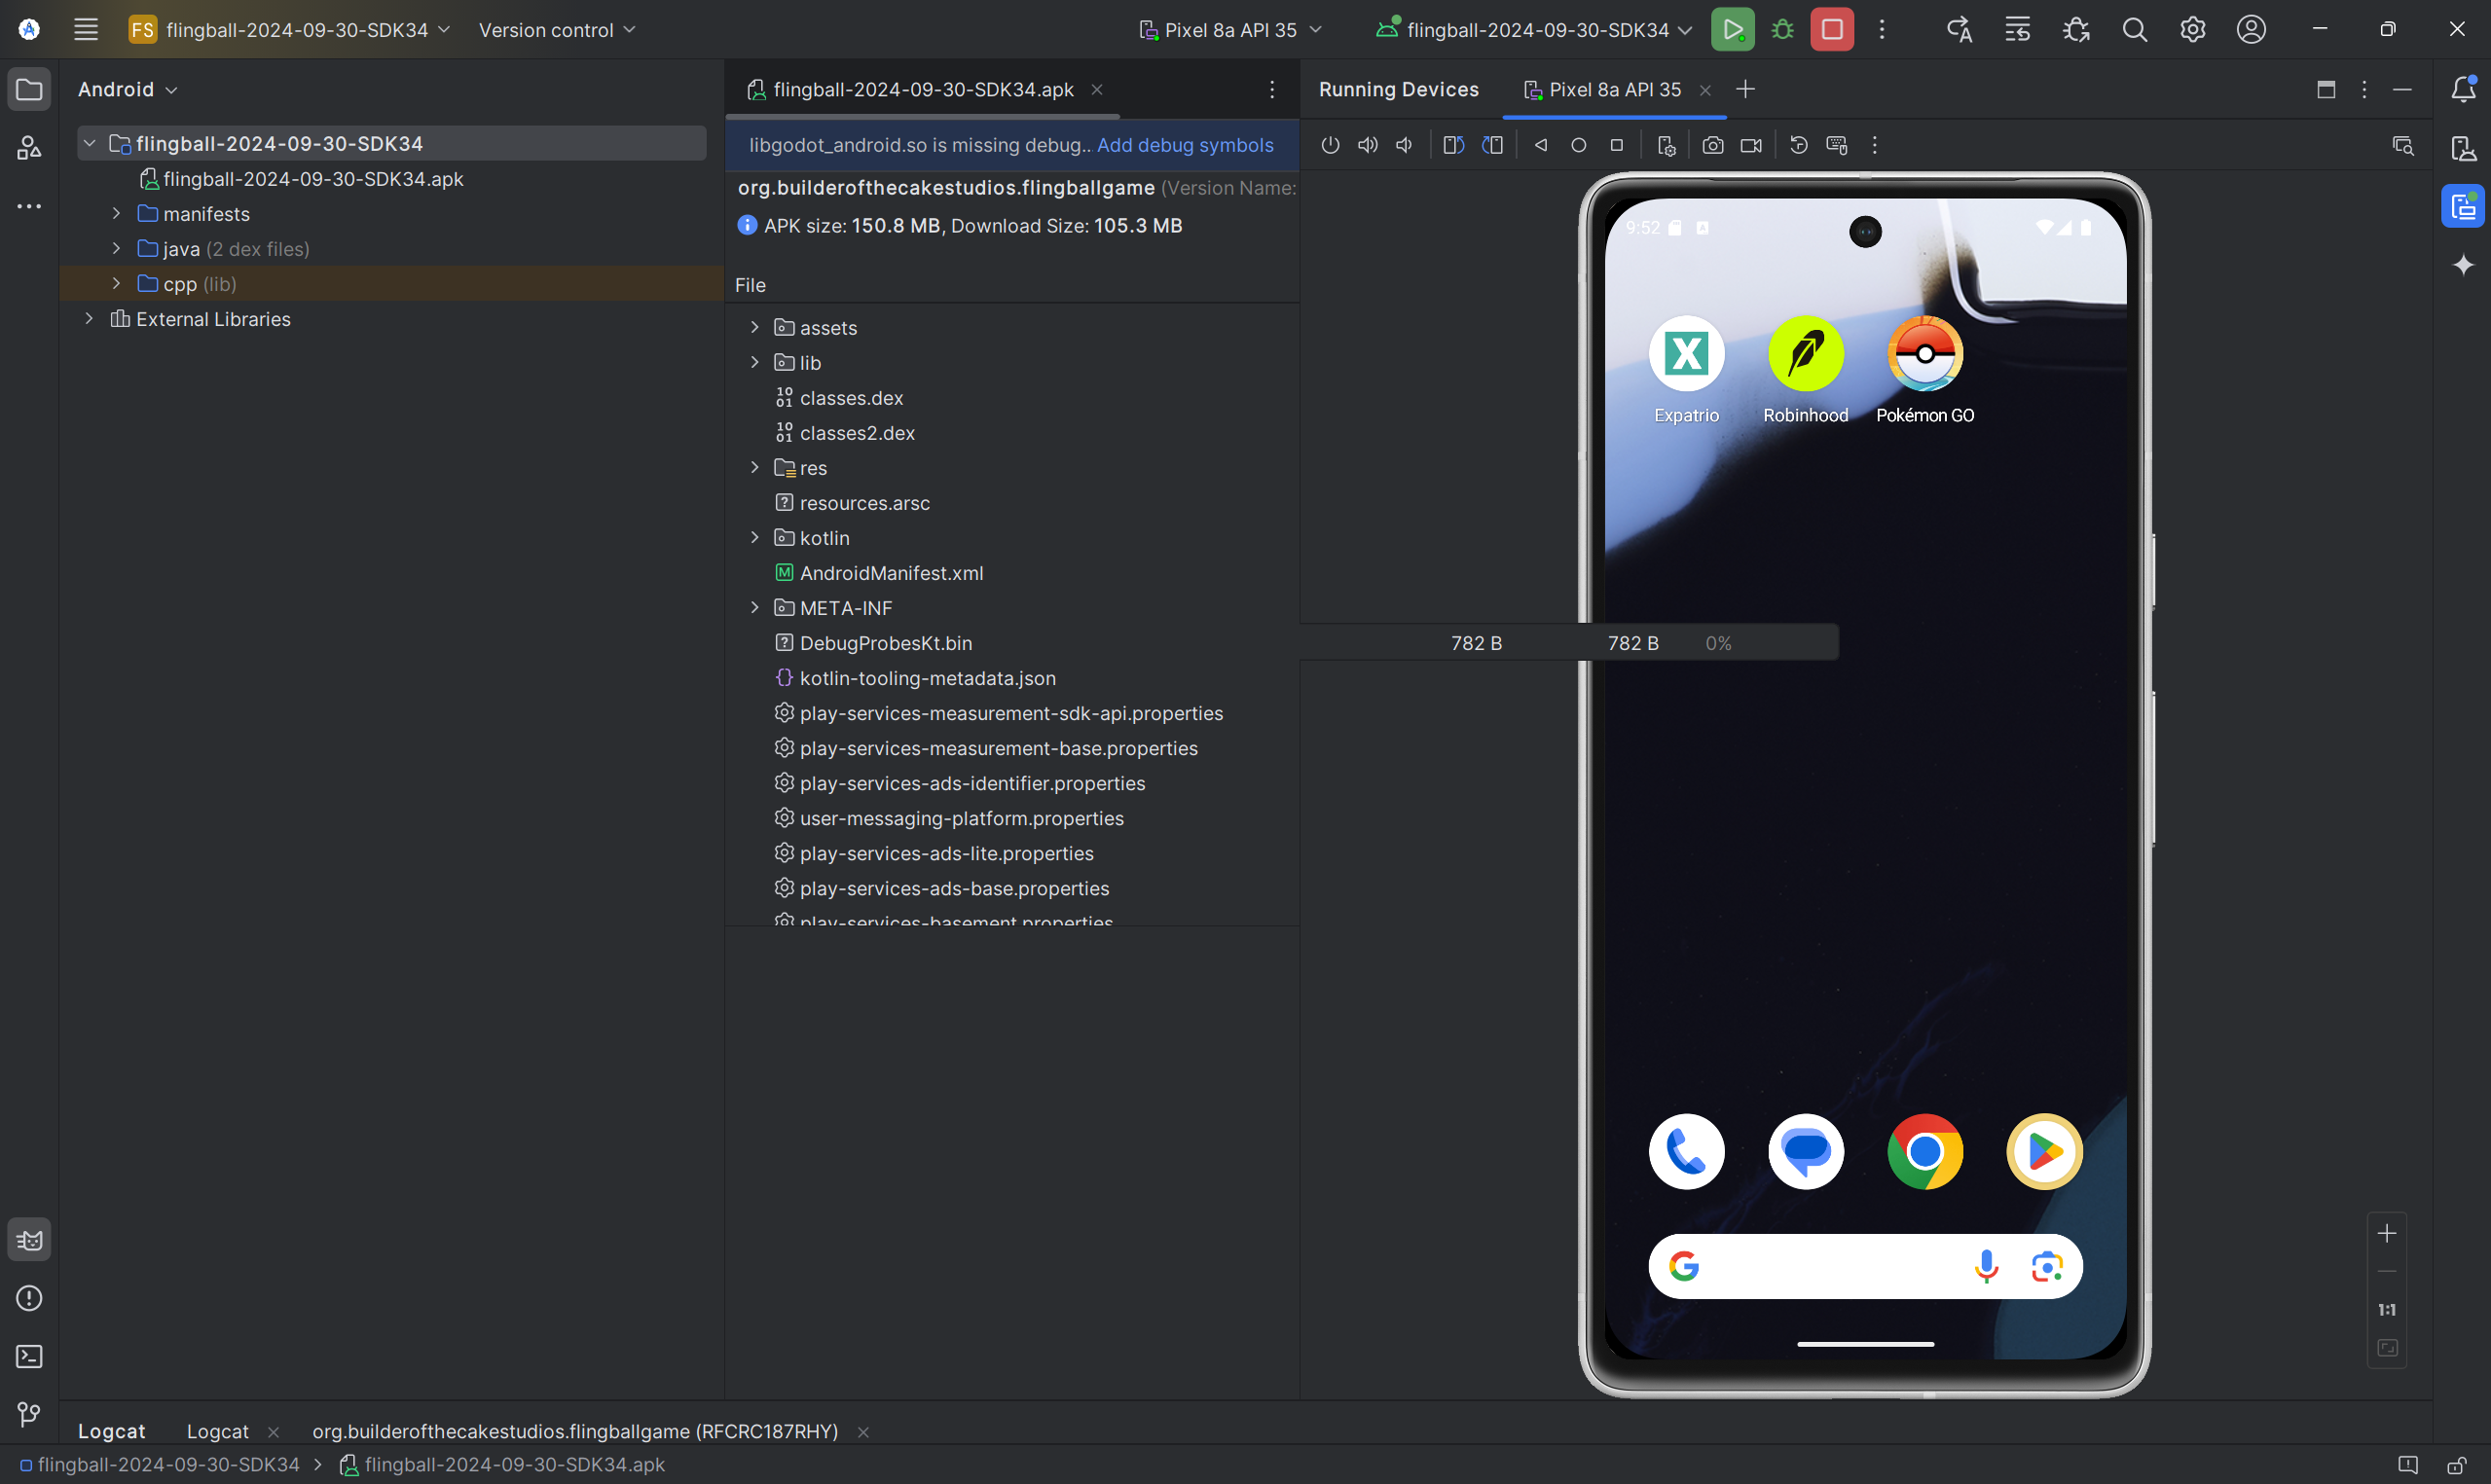The image size is (2491, 1484).
Task: Select the cpp (lib) folder row
Action: [x=392, y=284]
